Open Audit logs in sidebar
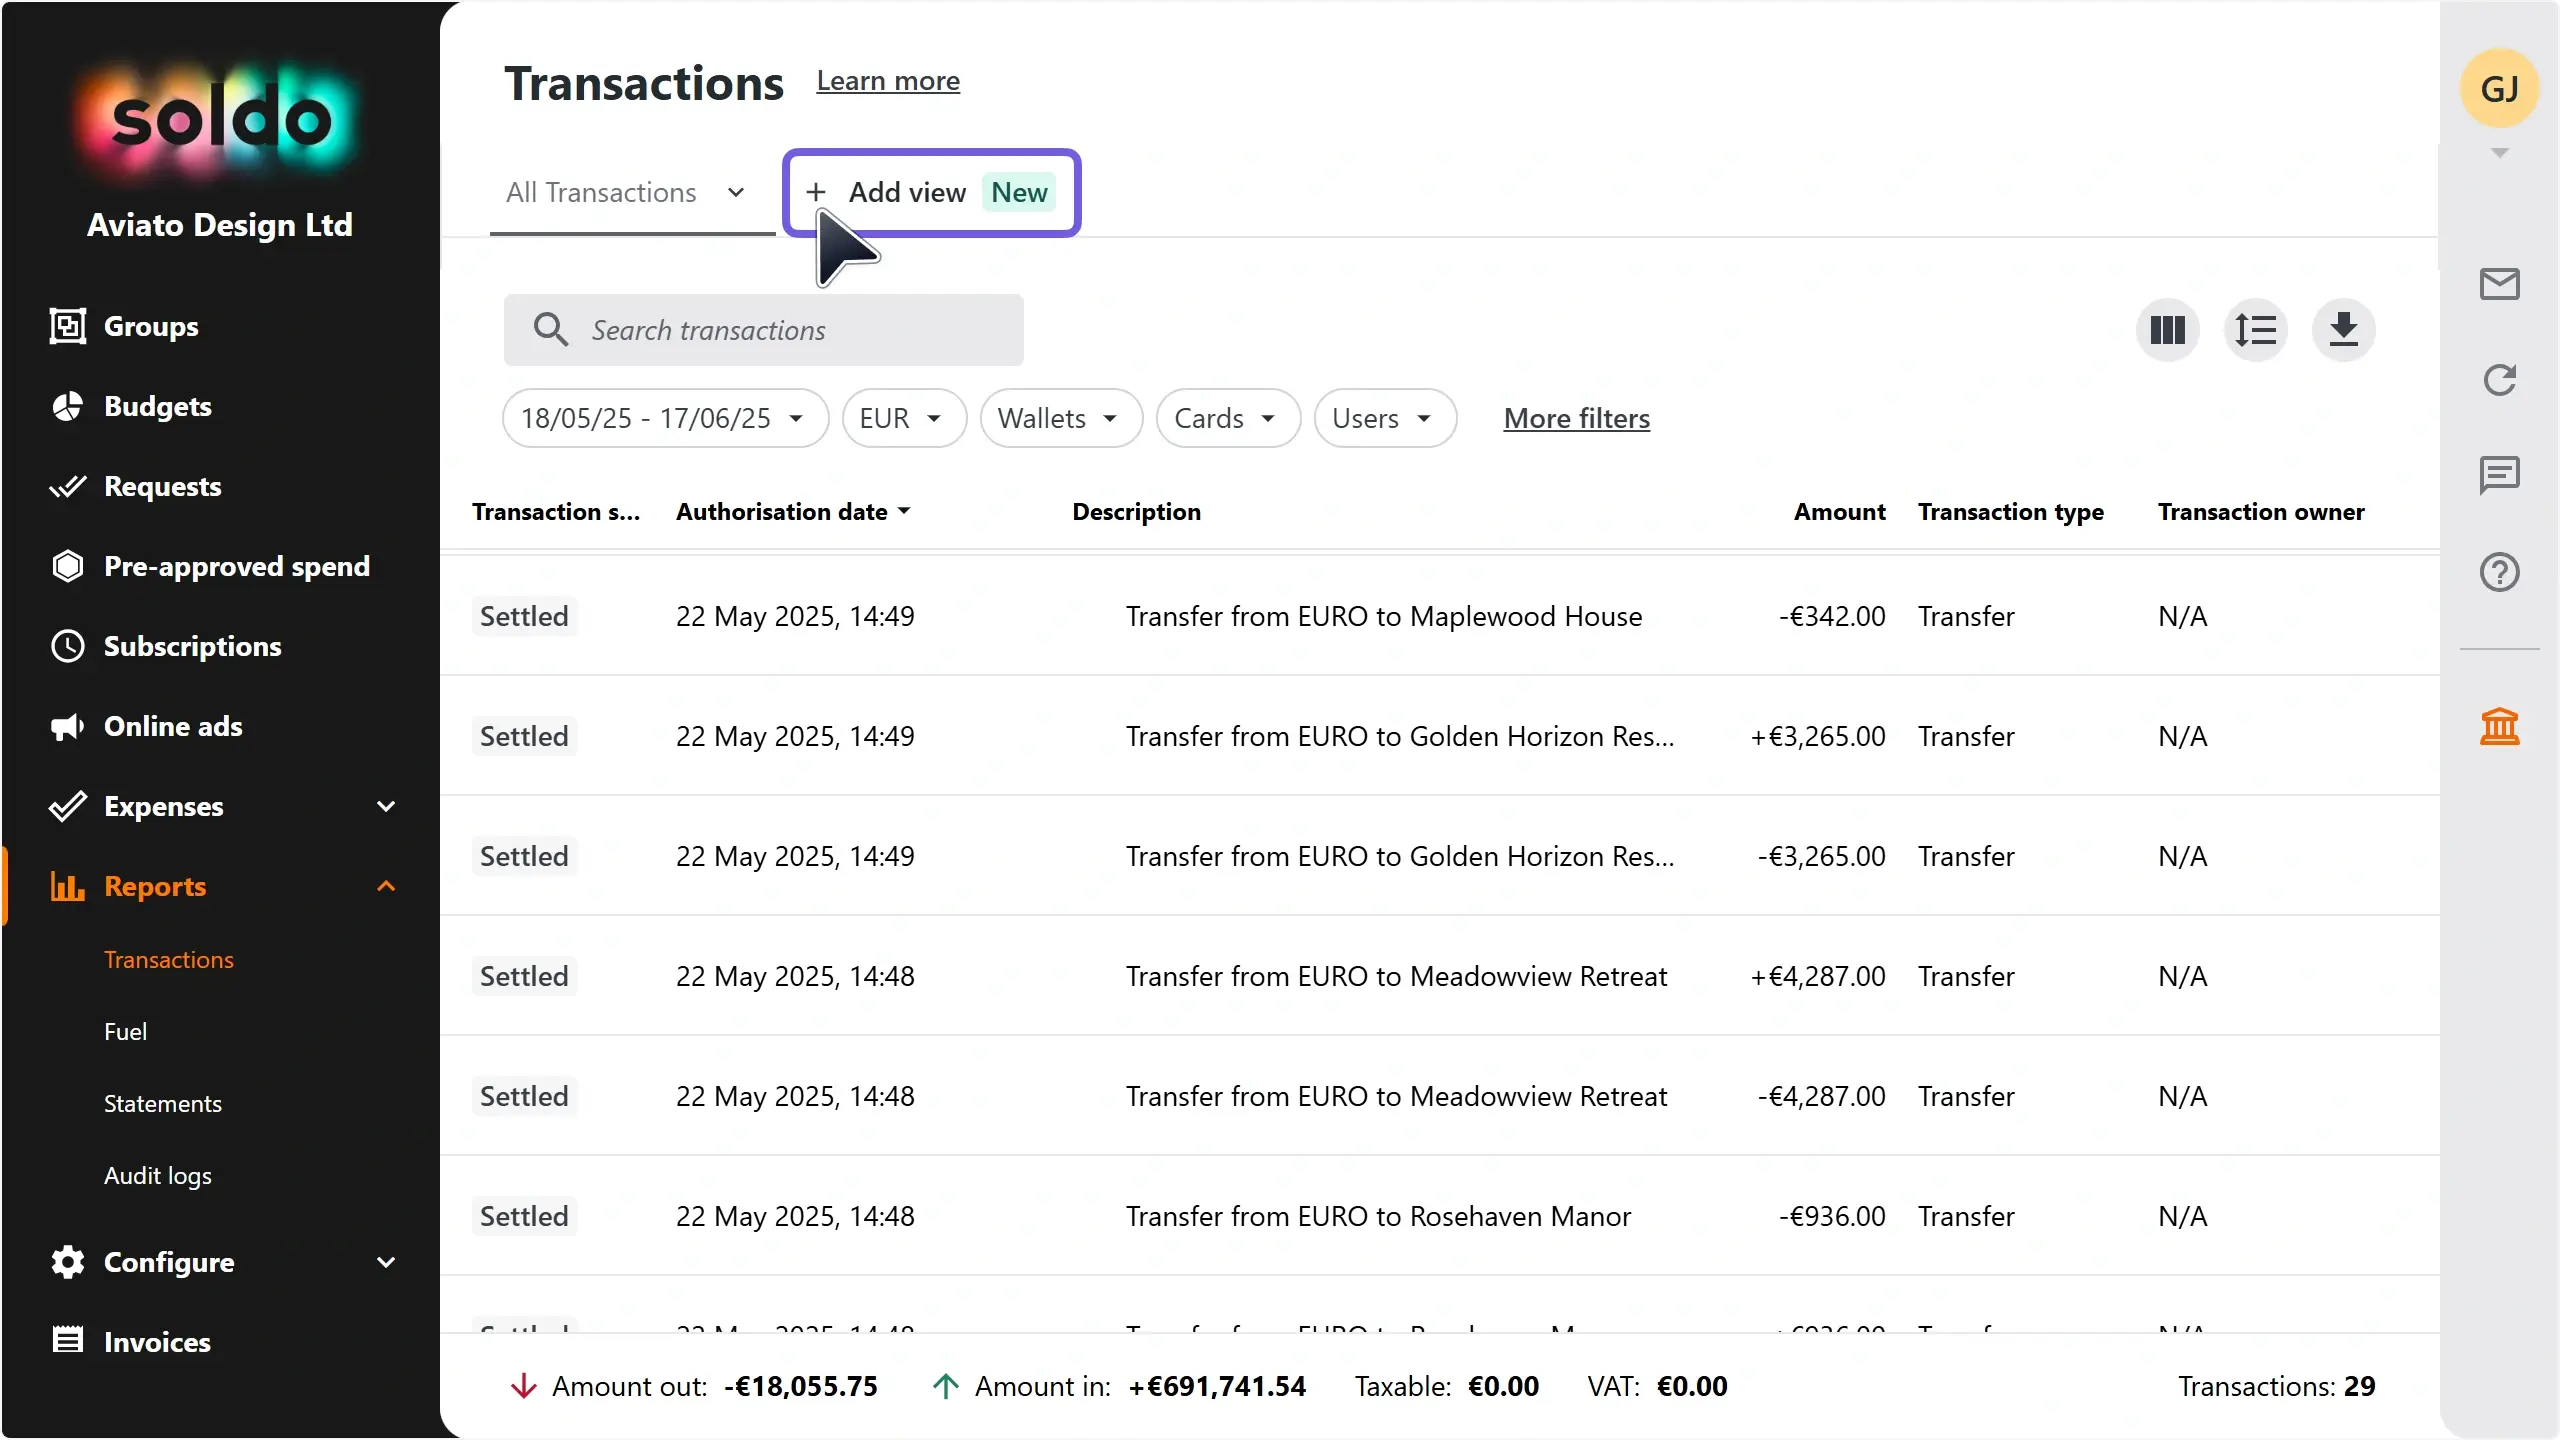Viewport: 2560px width, 1440px height. tap(158, 1175)
